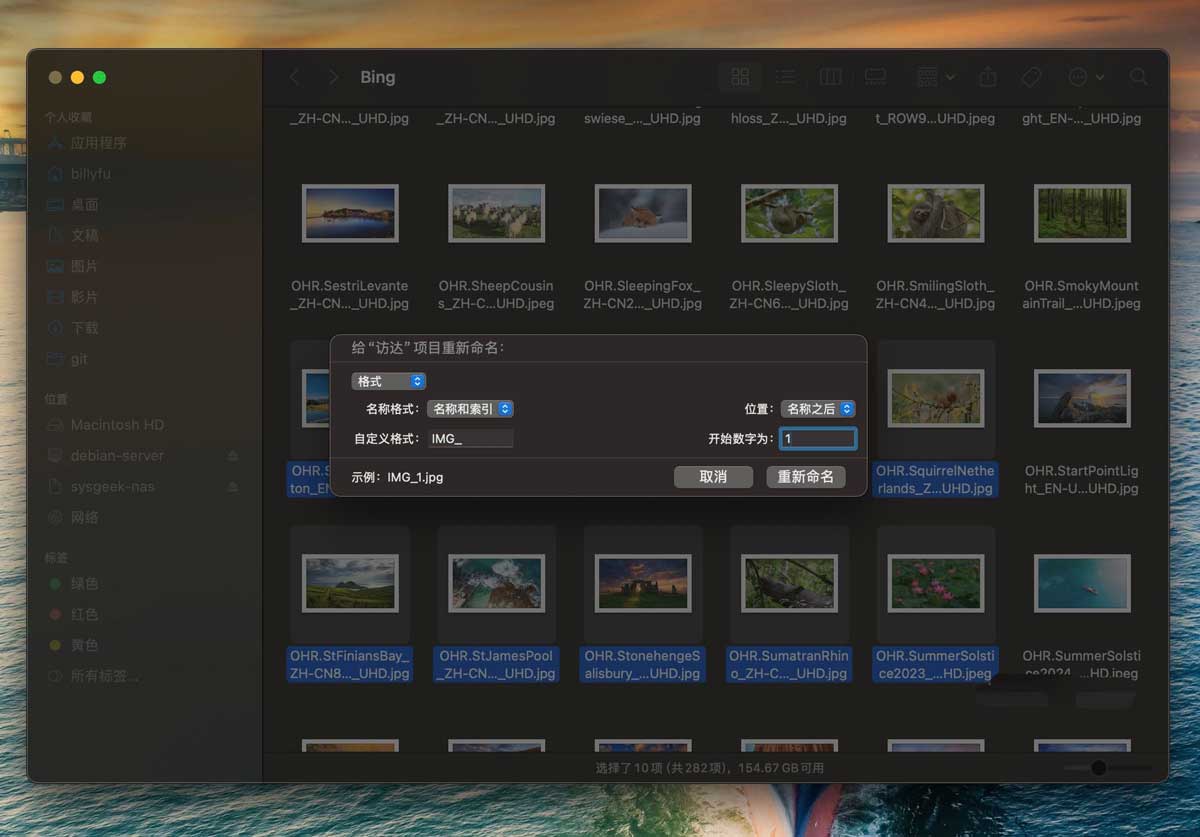
Task: Switch to icon grid view
Action: pos(740,77)
